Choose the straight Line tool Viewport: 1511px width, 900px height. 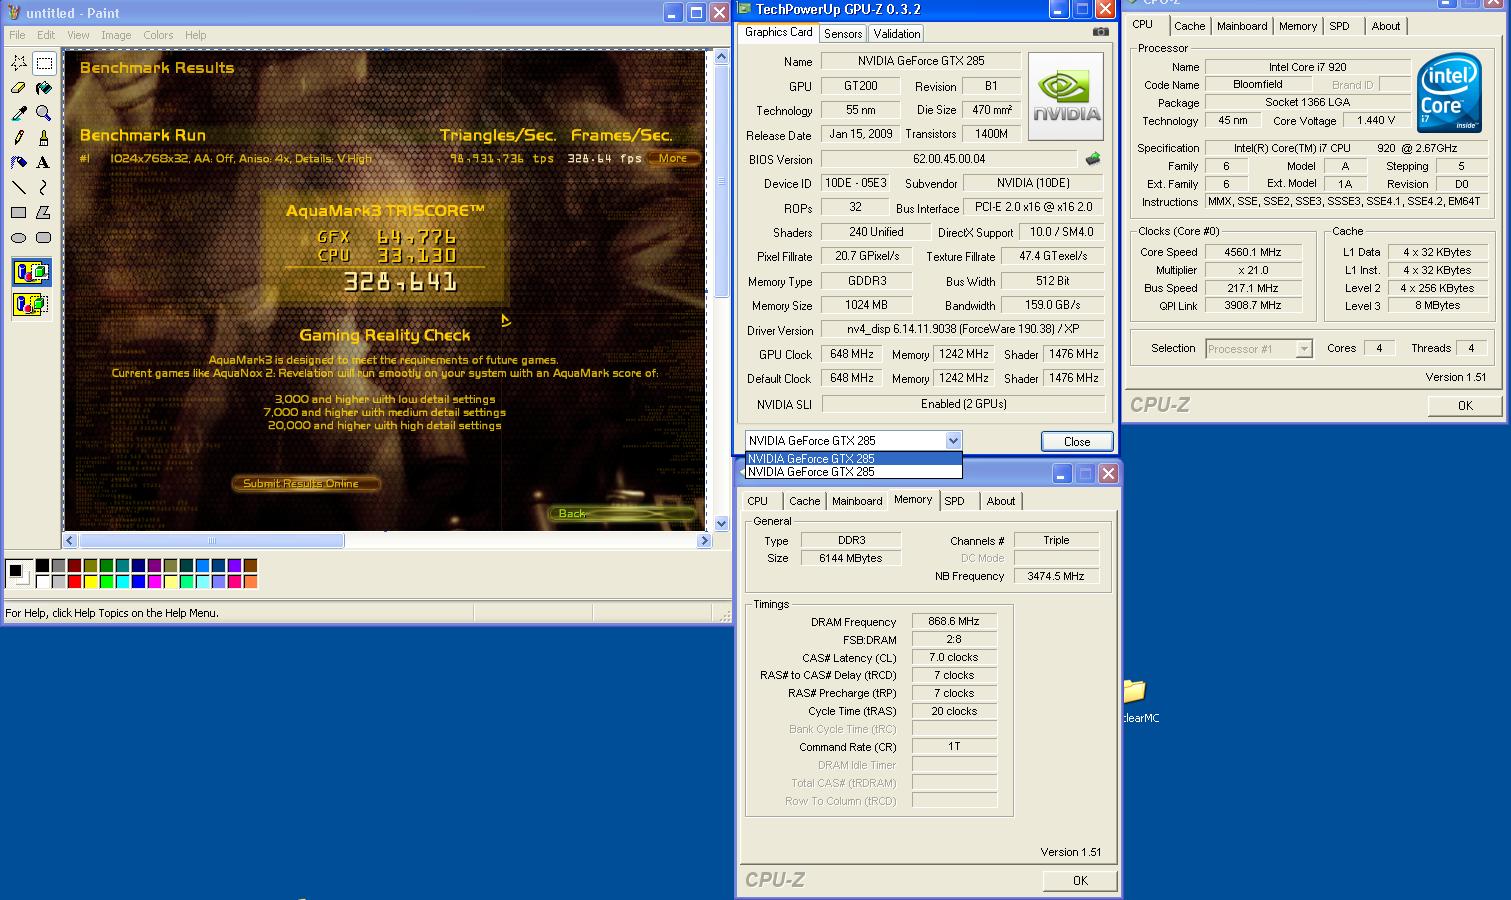pos(19,187)
